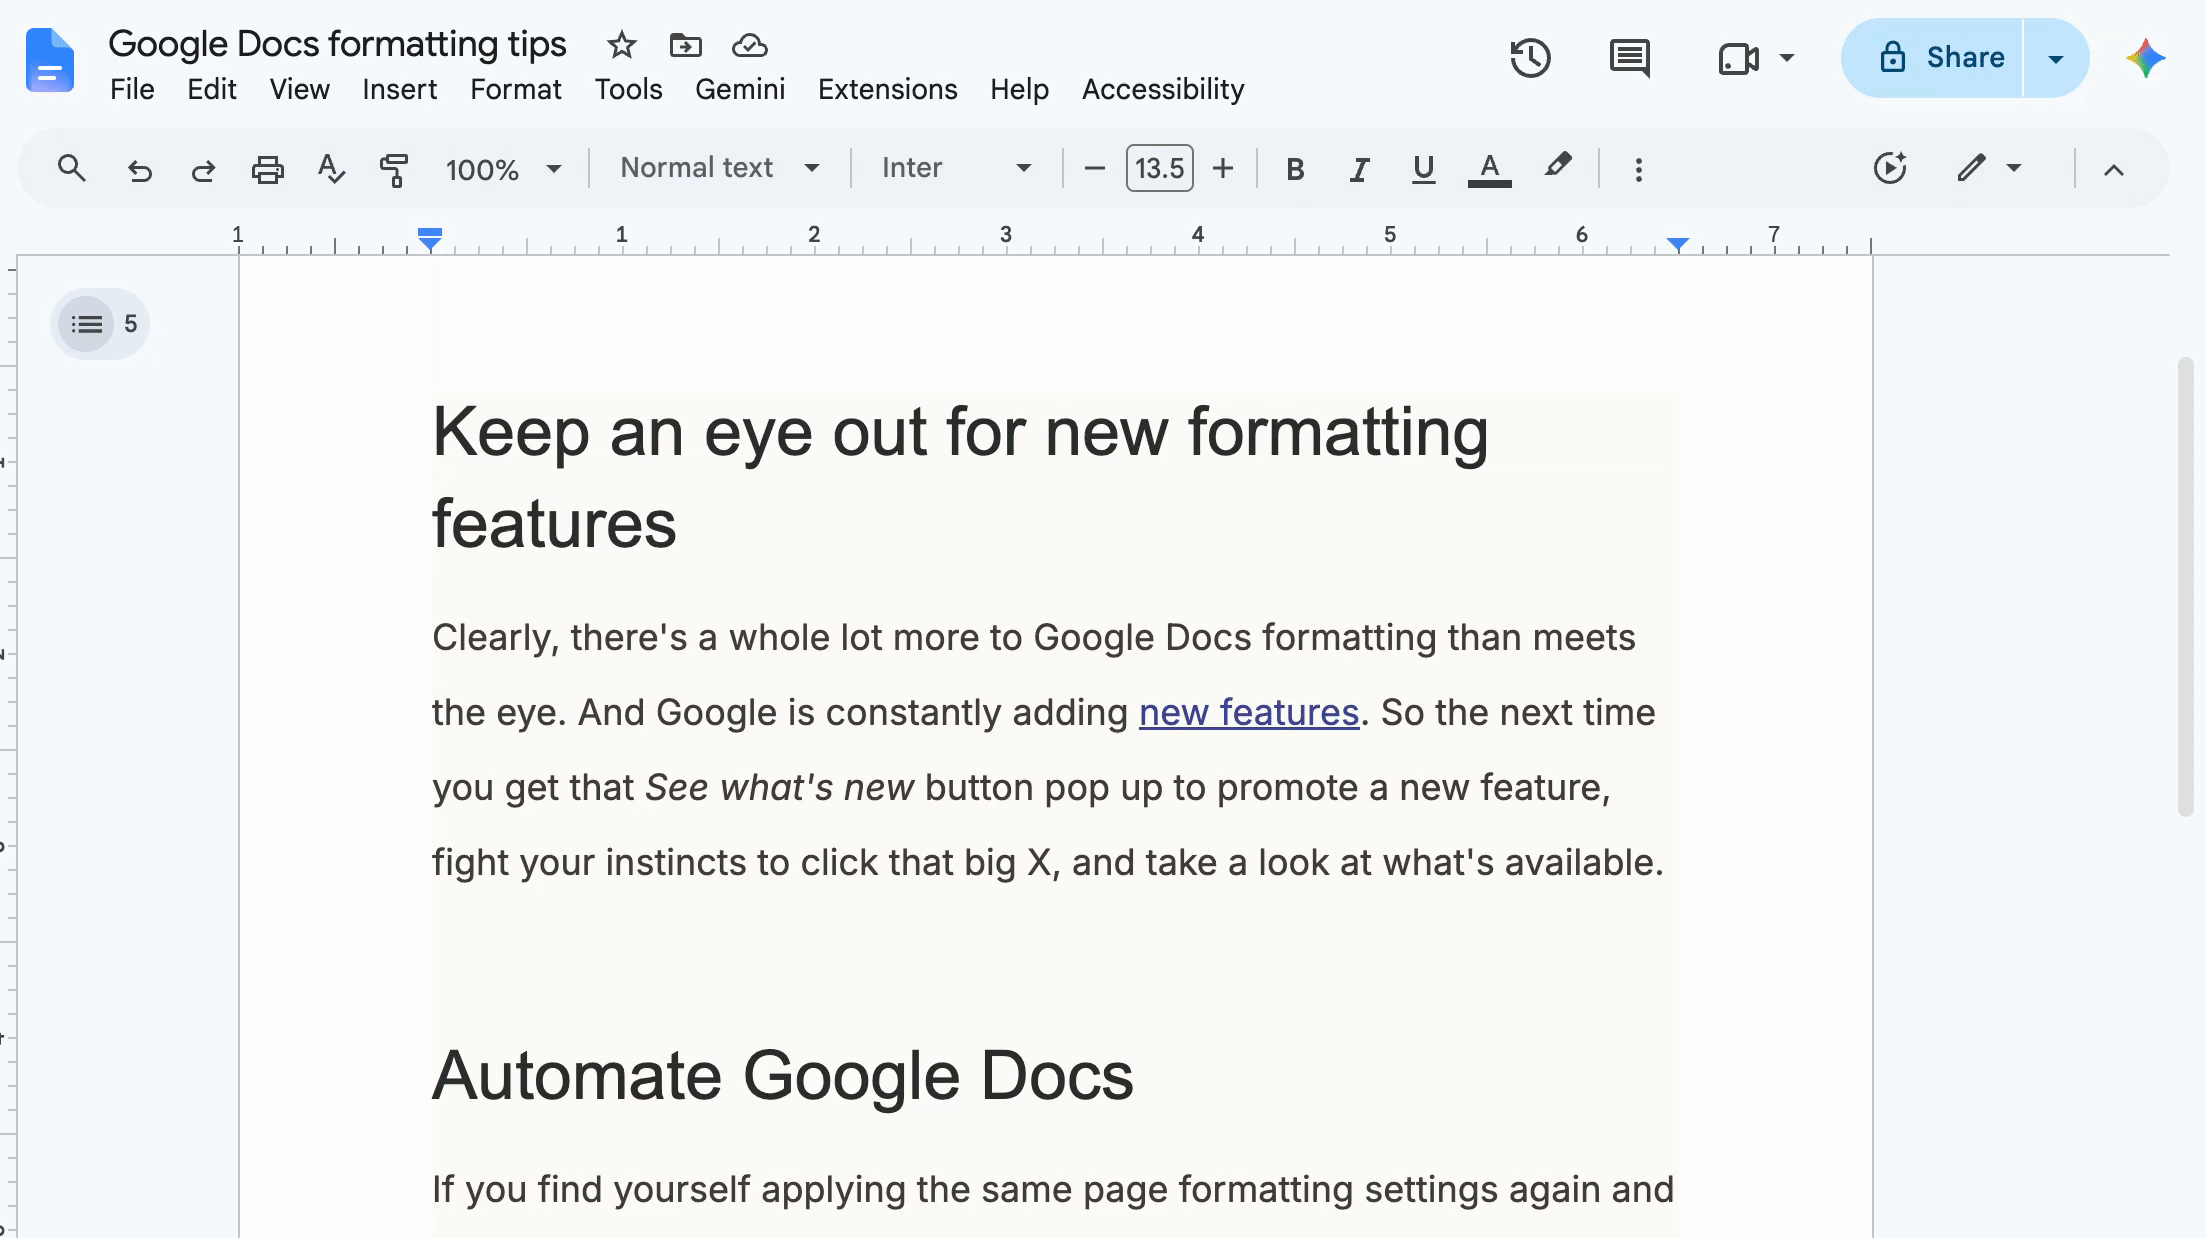Open the Insert menu
The height and width of the screenshot is (1238, 2206).
pos(399,90)
